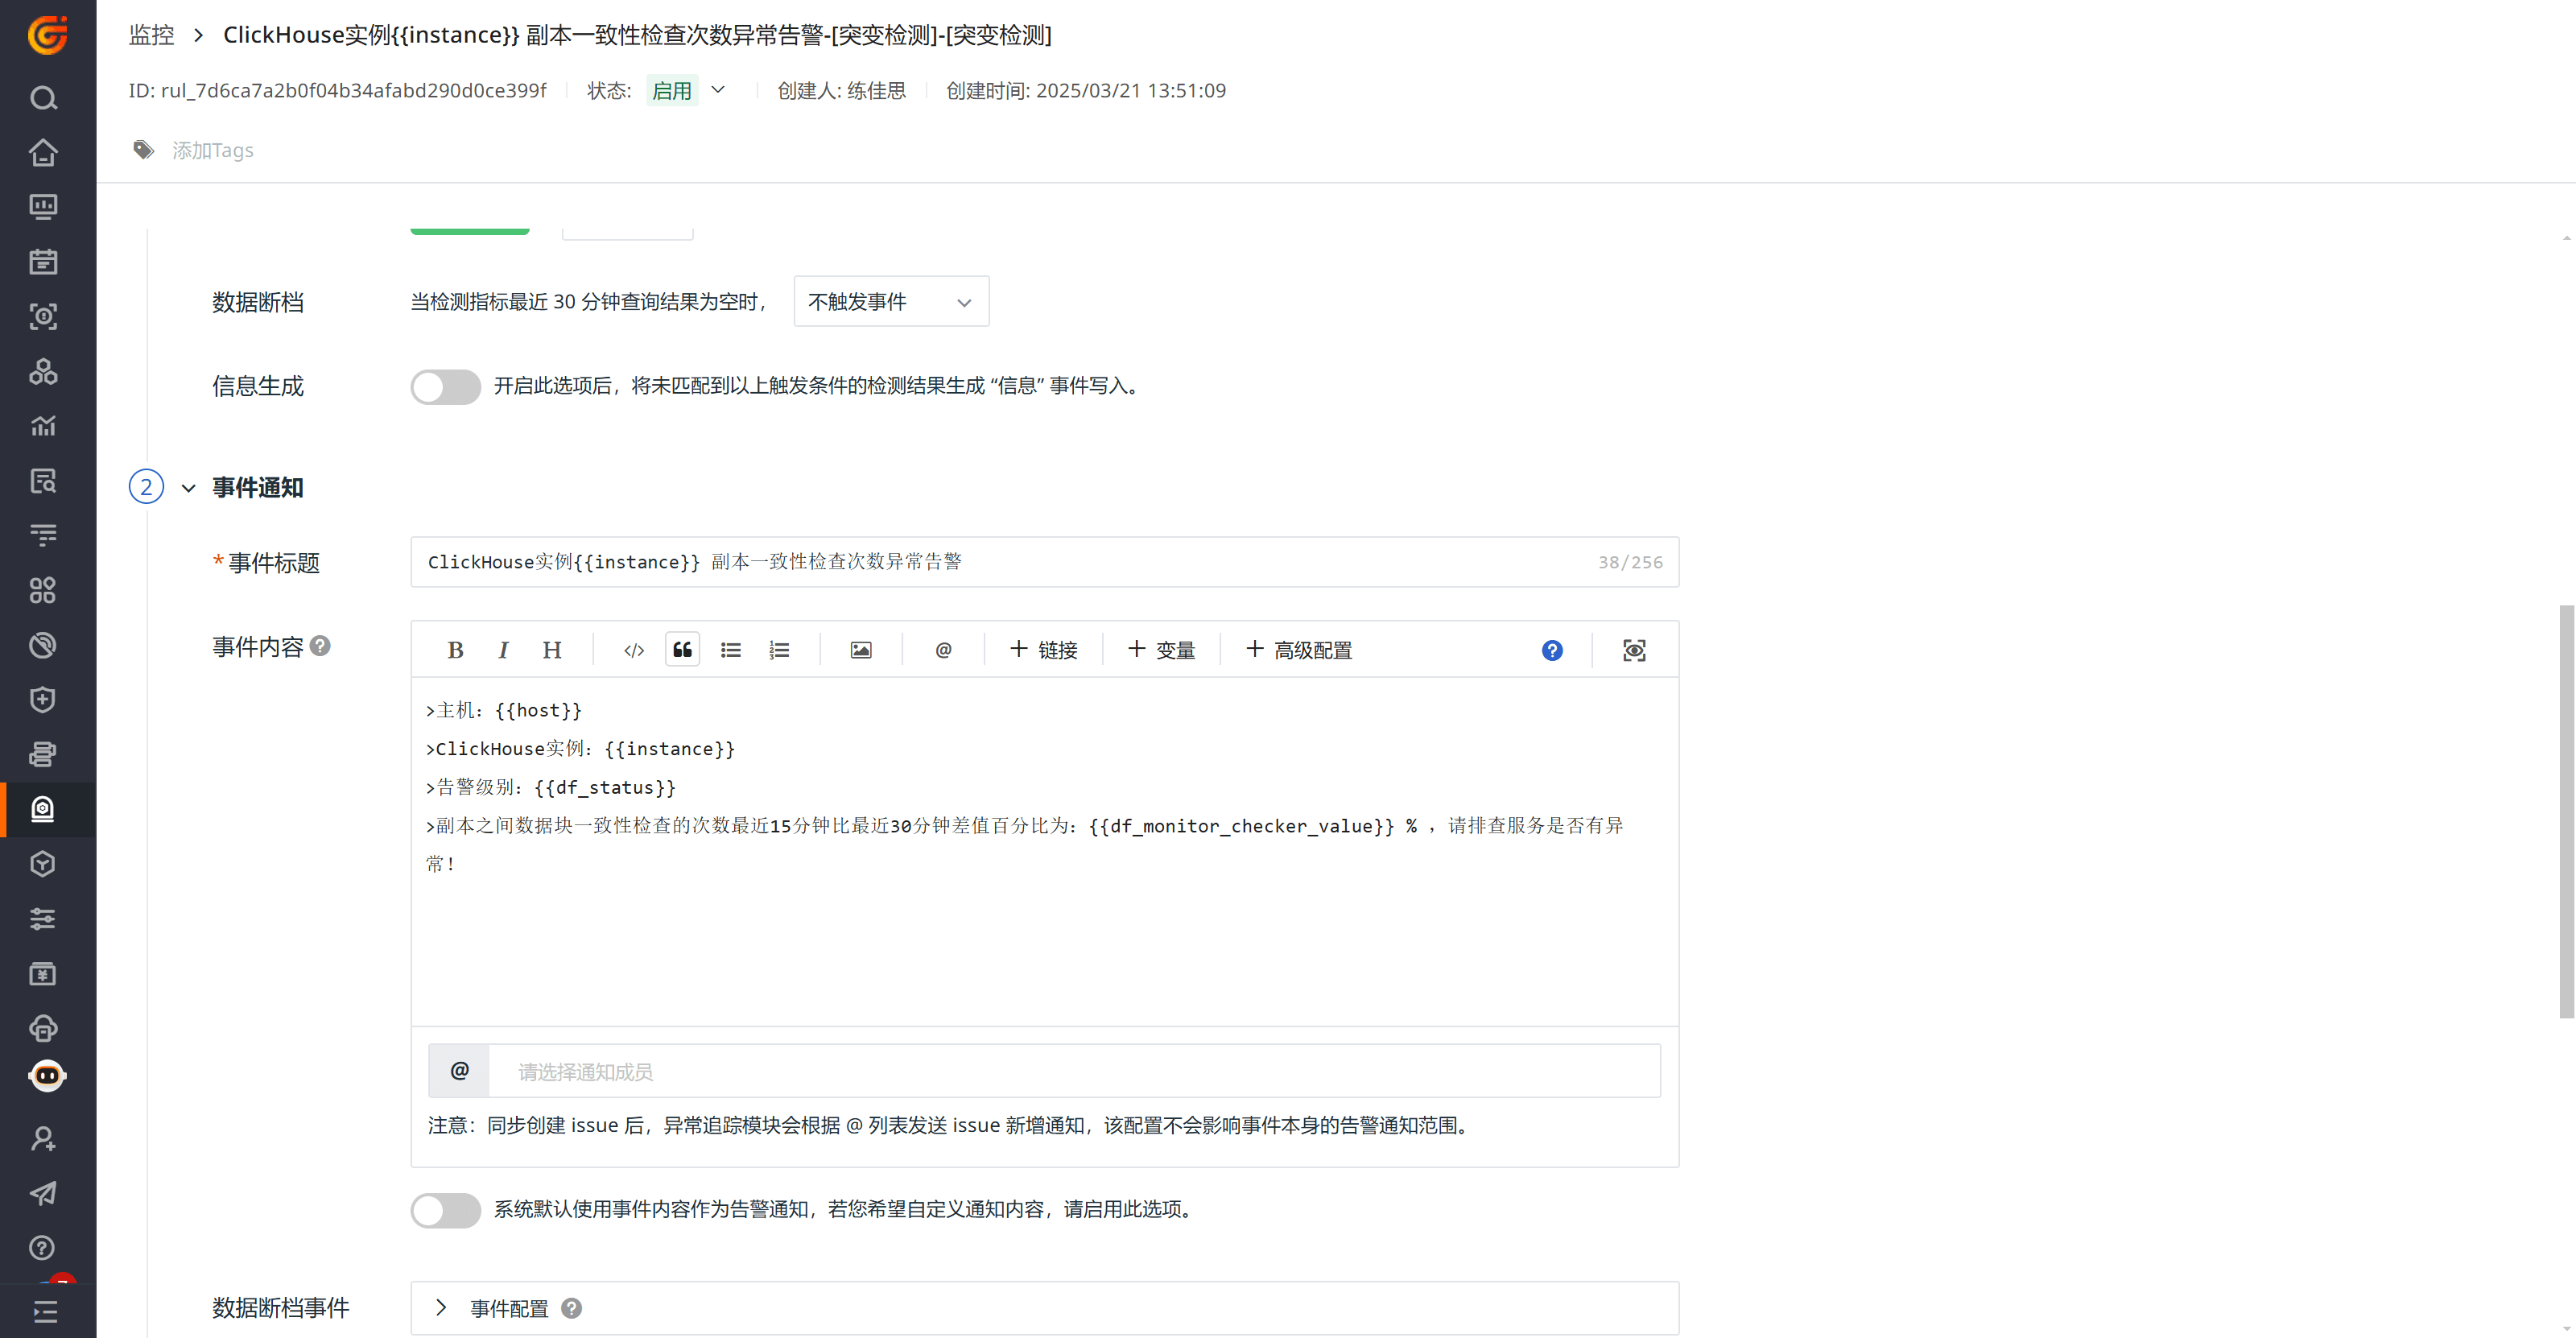Open the metrics chart icon in sidebar

click(x=43, y=426)
